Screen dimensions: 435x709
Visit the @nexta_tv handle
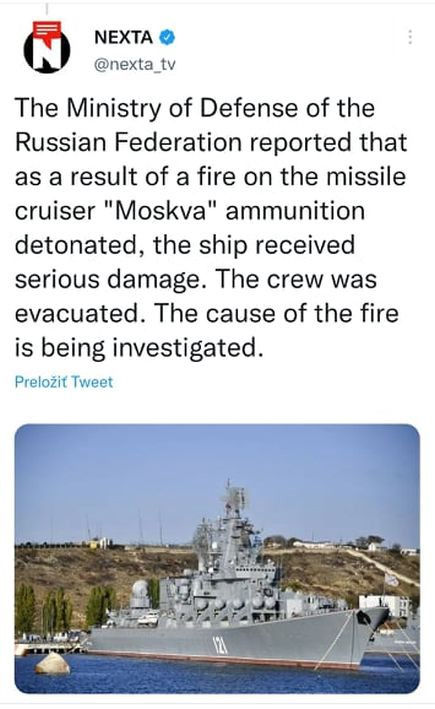click(x=134, y=65)
